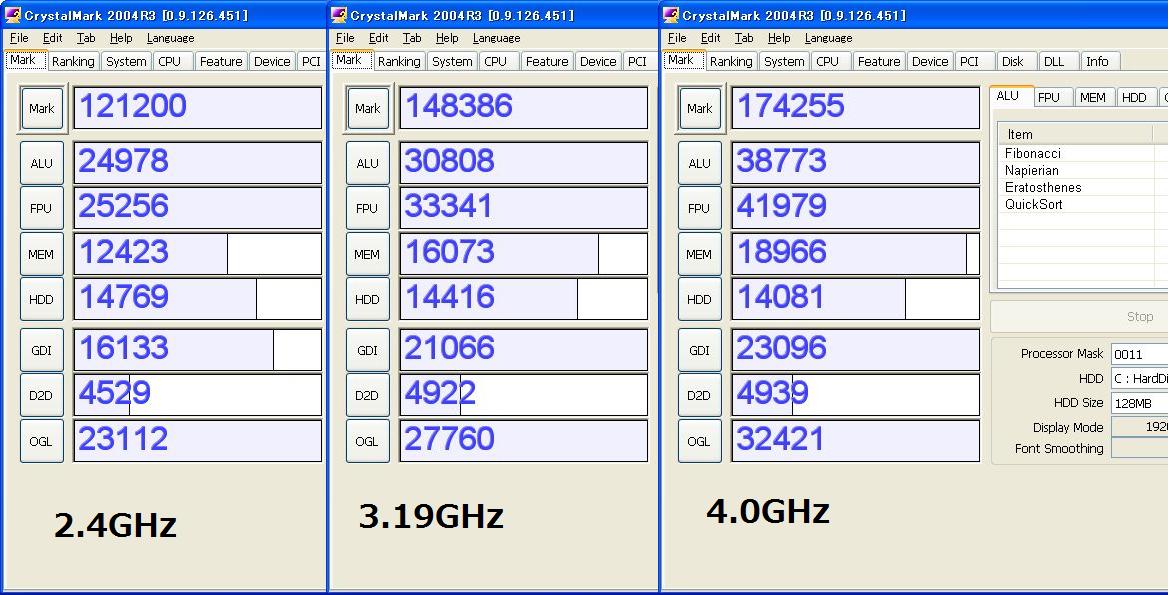Click the GDI button beside score 21066
The width and height of the screenshot is (1168, 595).
[x=367, y=350]
